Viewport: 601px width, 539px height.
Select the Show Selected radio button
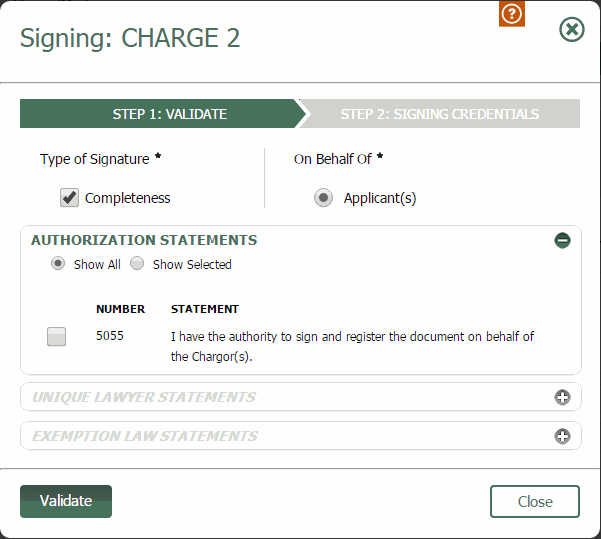[x=137, y=264]
